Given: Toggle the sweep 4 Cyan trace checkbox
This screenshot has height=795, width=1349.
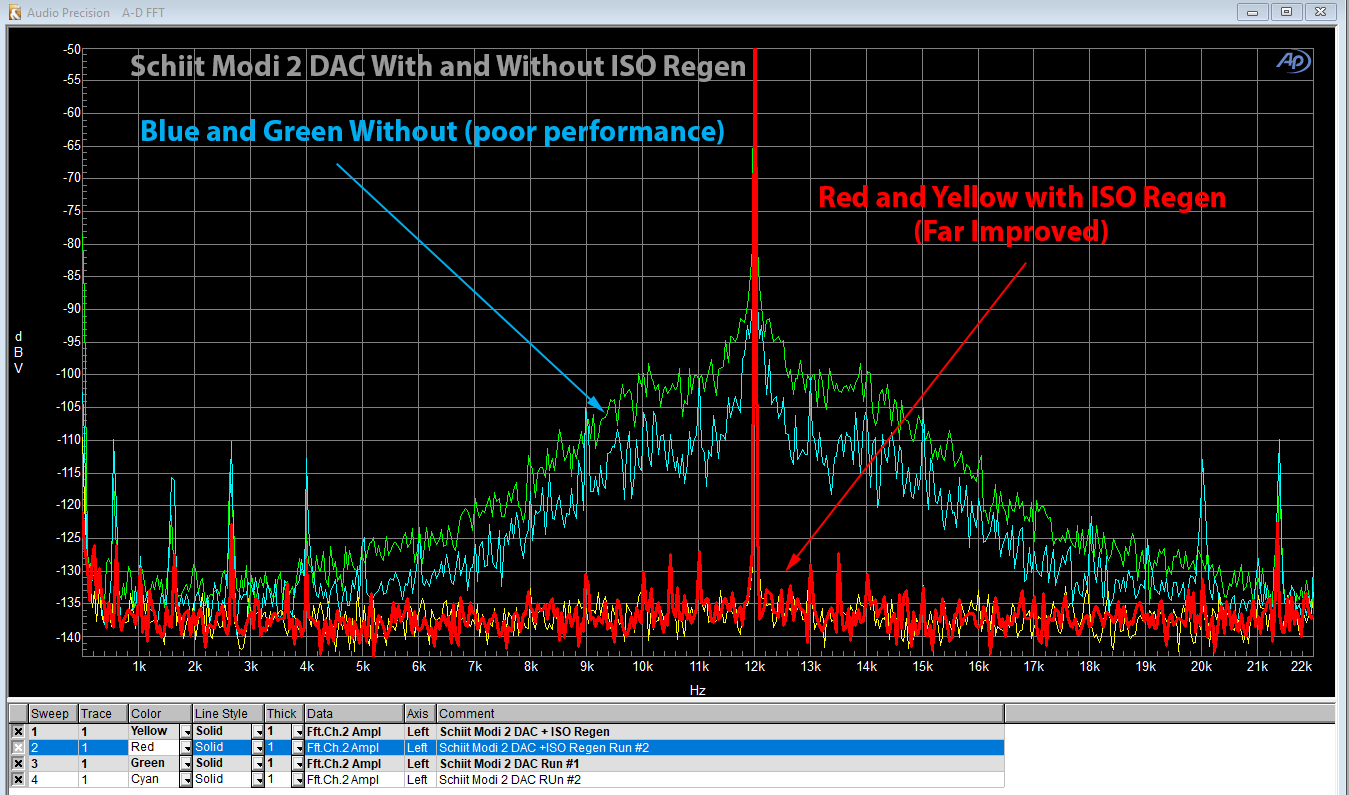Looking at the screenshot, I should [18, 780].
